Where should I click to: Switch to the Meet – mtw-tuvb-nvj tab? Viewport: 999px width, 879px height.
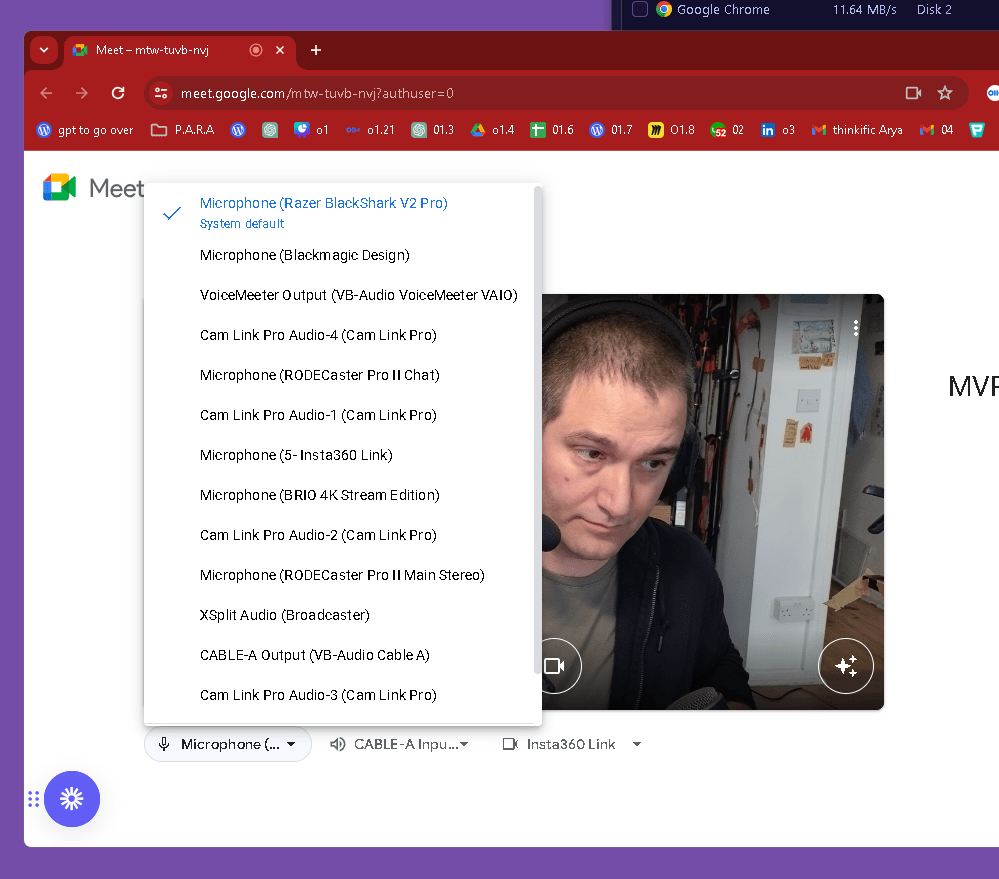(x=180, y=51)
